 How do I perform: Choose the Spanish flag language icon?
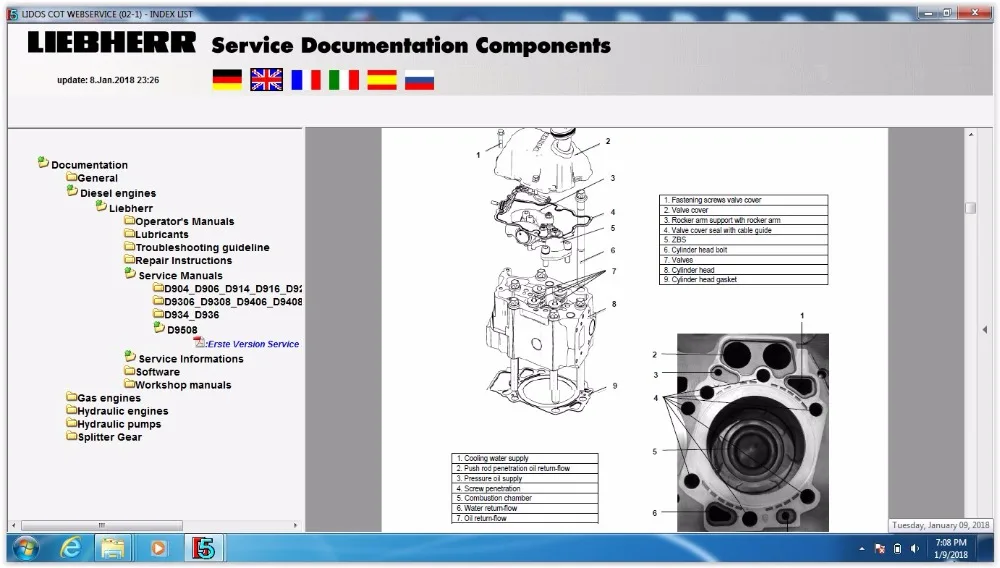382,80
